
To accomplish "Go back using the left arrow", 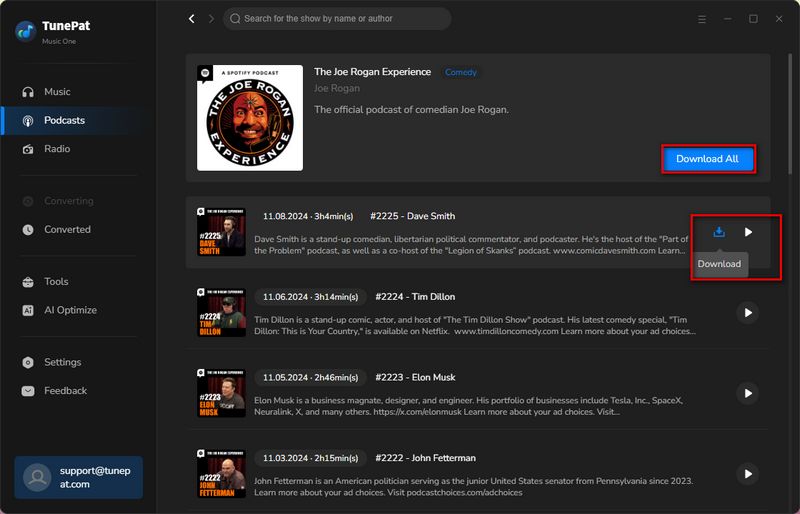I will (x=192, y=19).
